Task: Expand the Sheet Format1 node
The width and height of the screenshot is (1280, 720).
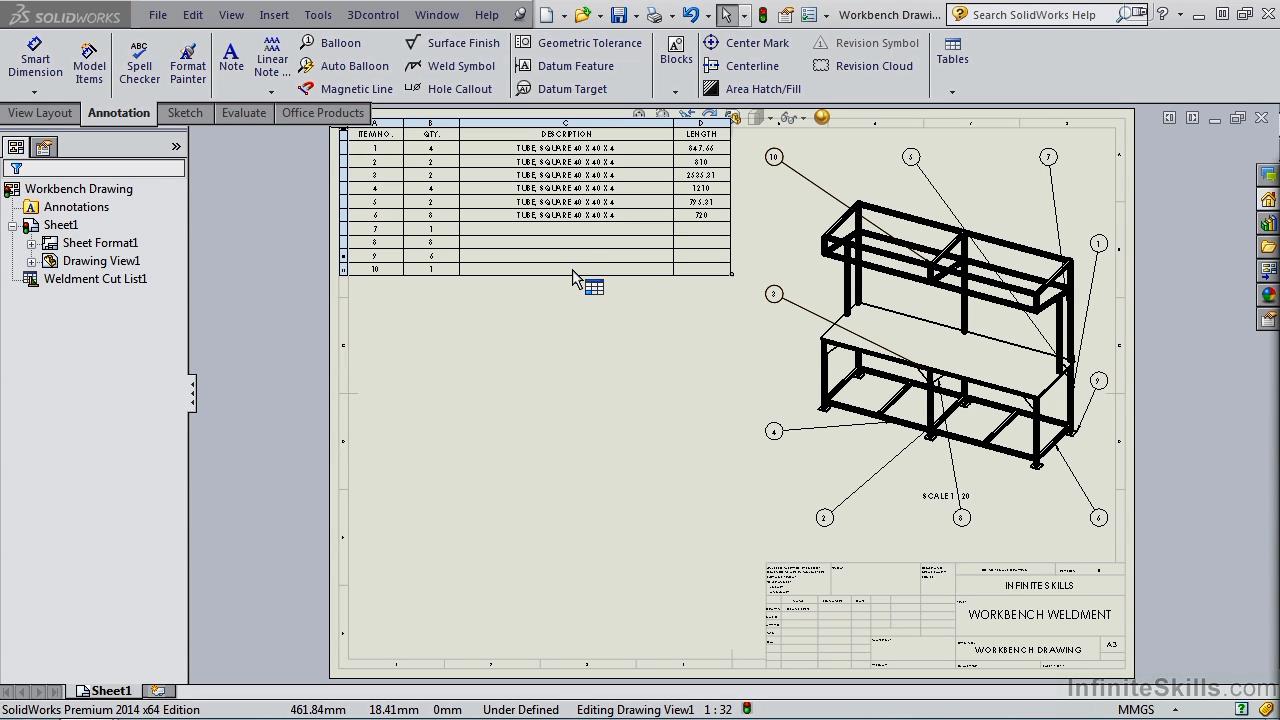Action: click(x=31, y=244)
